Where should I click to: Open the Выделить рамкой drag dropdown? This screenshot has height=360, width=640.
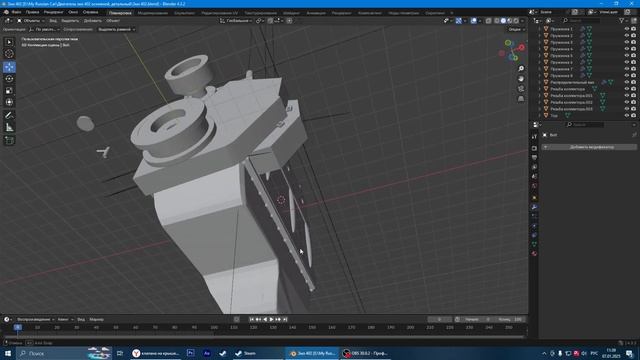click(x=117, y=29)
